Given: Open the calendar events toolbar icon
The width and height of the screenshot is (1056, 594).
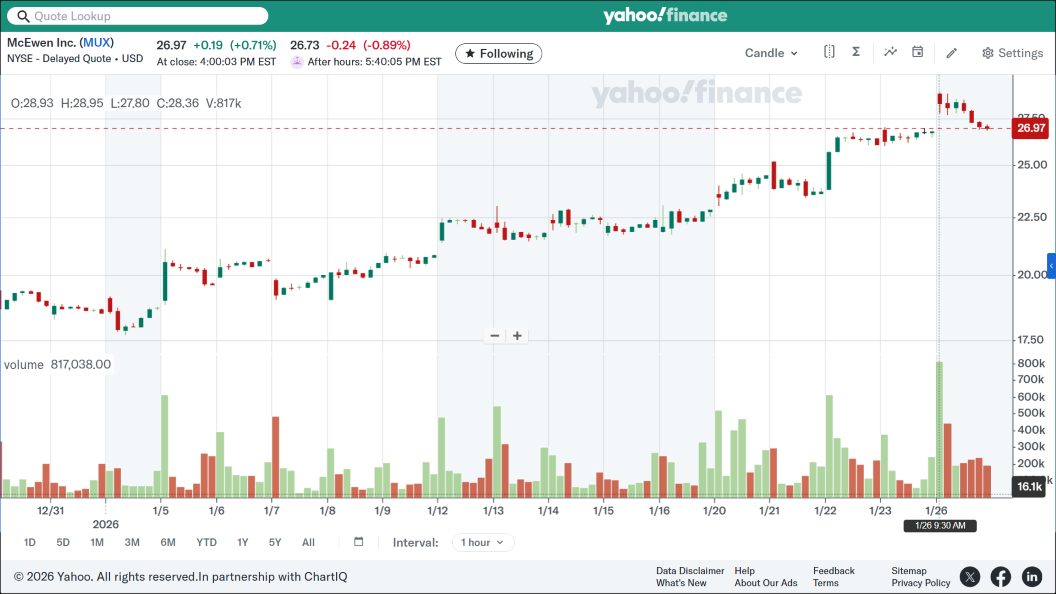Looking at the screenshot, I should [x=917, y=53].
